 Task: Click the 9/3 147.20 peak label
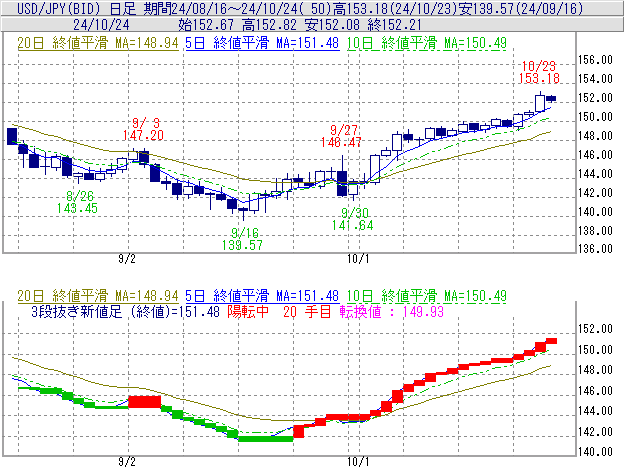click(x=143, y=129)
